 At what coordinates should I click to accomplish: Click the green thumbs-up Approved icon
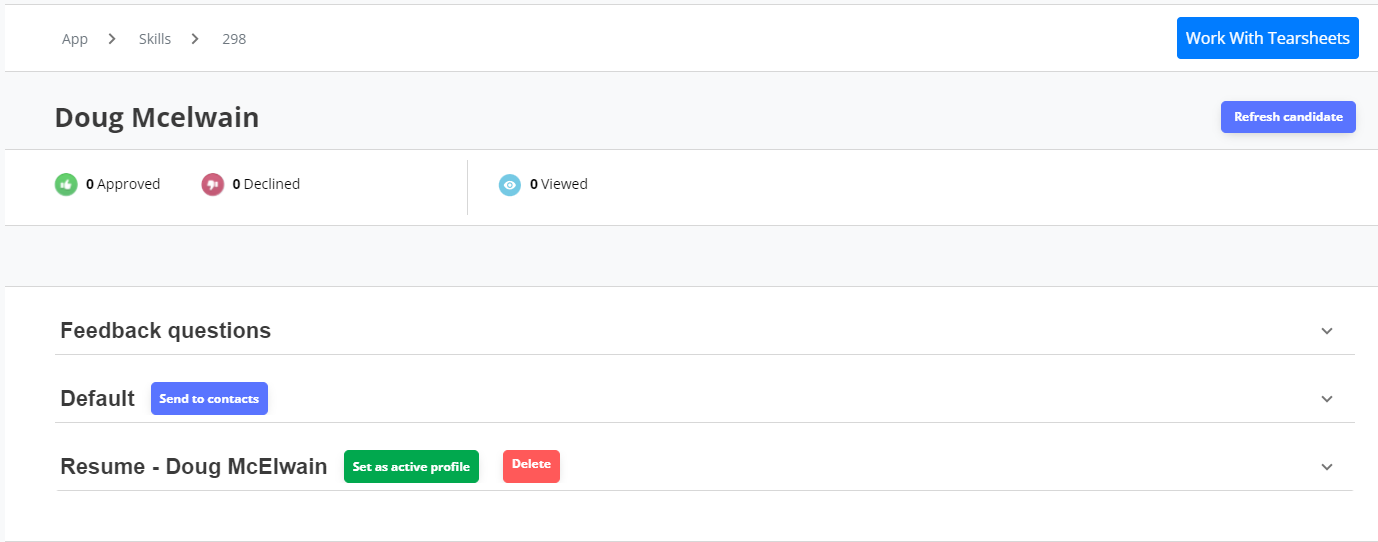(66, 184)
